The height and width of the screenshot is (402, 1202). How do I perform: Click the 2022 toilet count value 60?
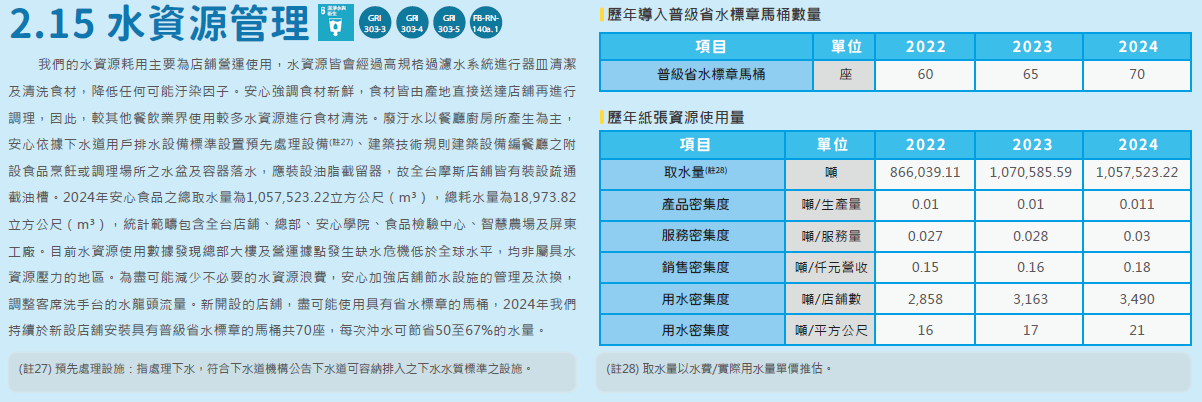tap(924, 75)
